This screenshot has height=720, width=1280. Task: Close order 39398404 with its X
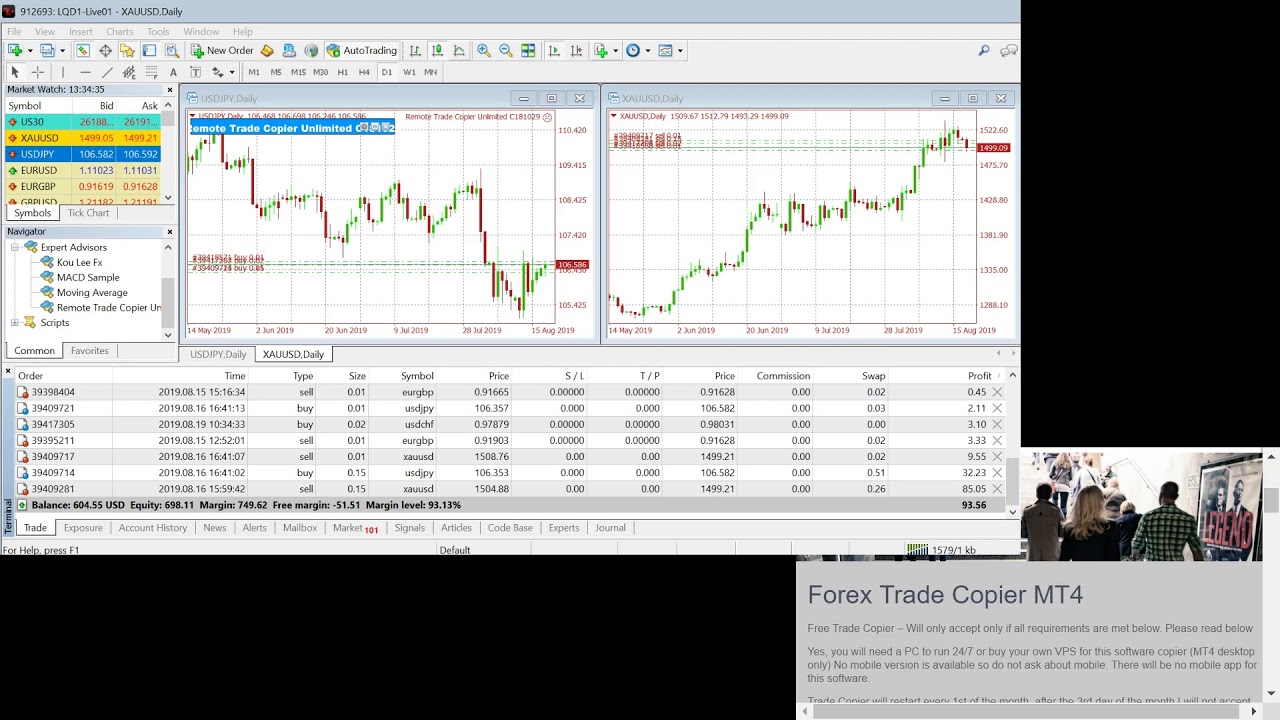click(x=997, y=392)
